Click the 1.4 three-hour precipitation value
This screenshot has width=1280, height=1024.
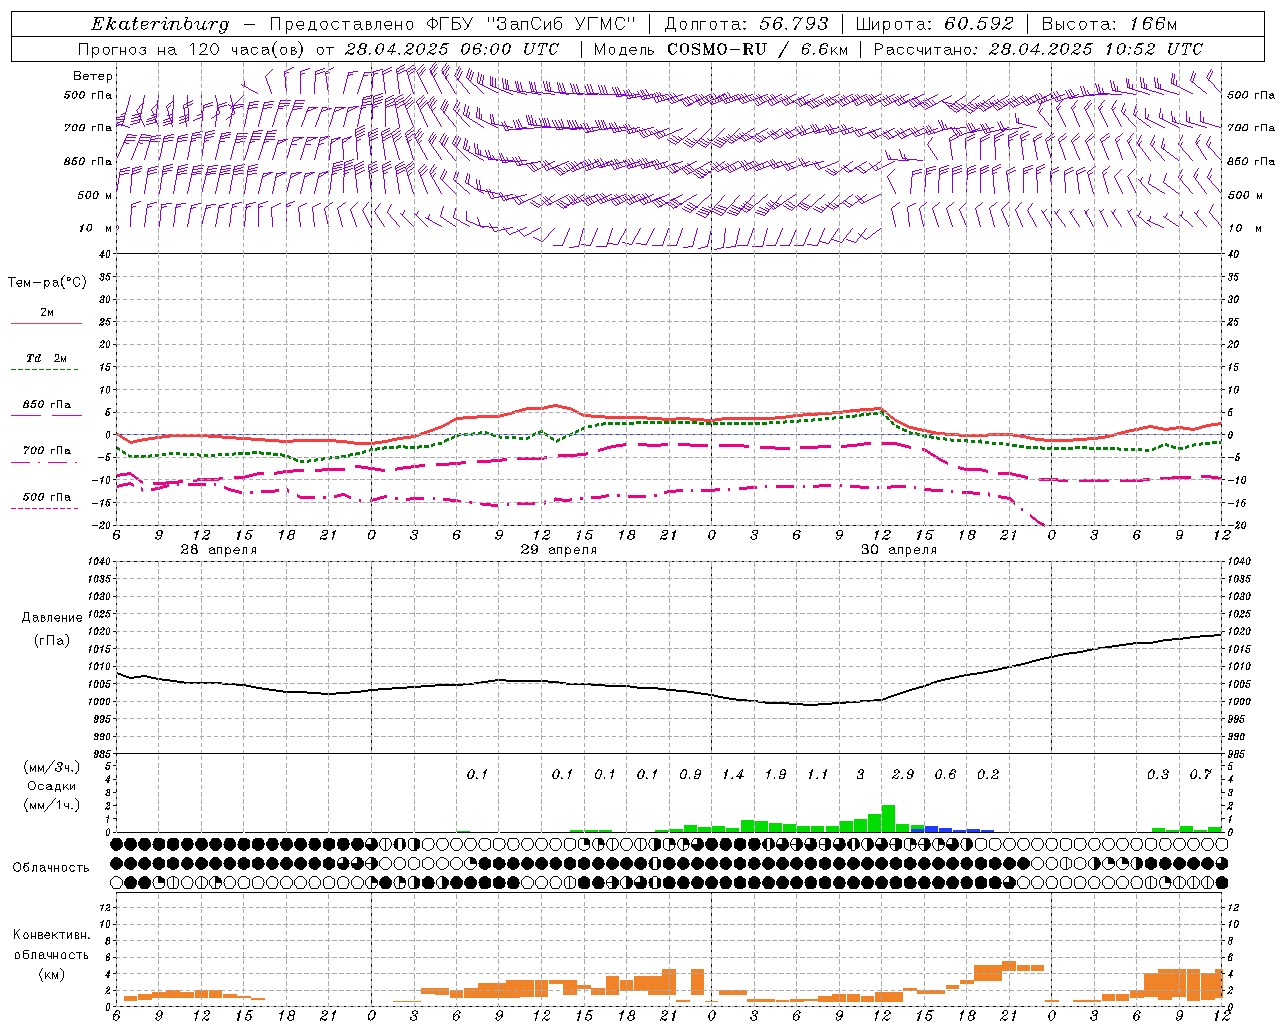733,775
